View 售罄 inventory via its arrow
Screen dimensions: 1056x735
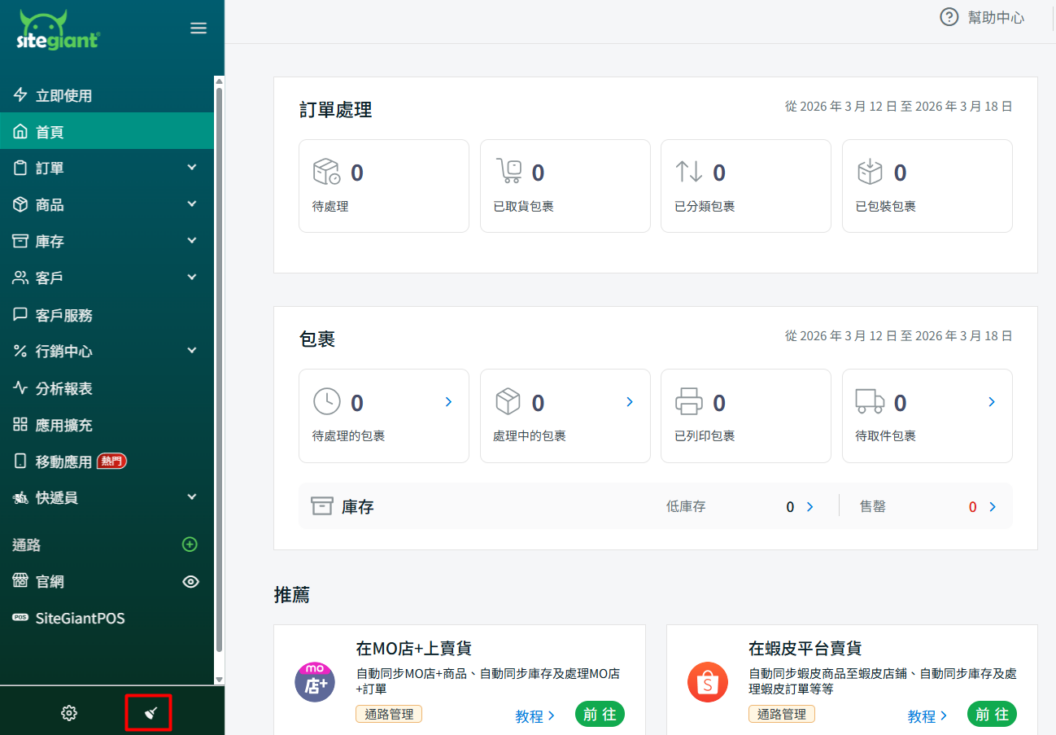(x=992, y=507)
